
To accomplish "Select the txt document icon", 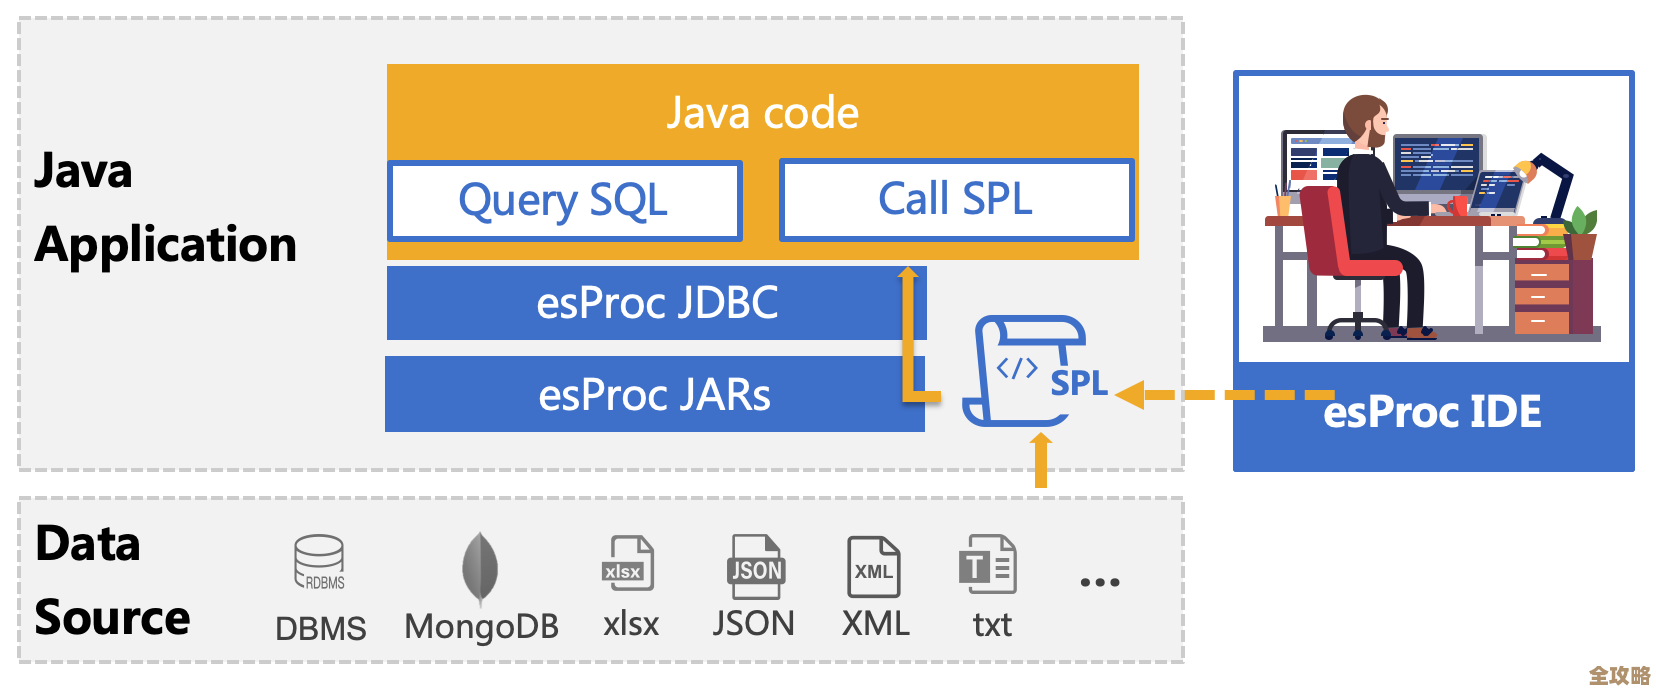I will tap(988, 565).
